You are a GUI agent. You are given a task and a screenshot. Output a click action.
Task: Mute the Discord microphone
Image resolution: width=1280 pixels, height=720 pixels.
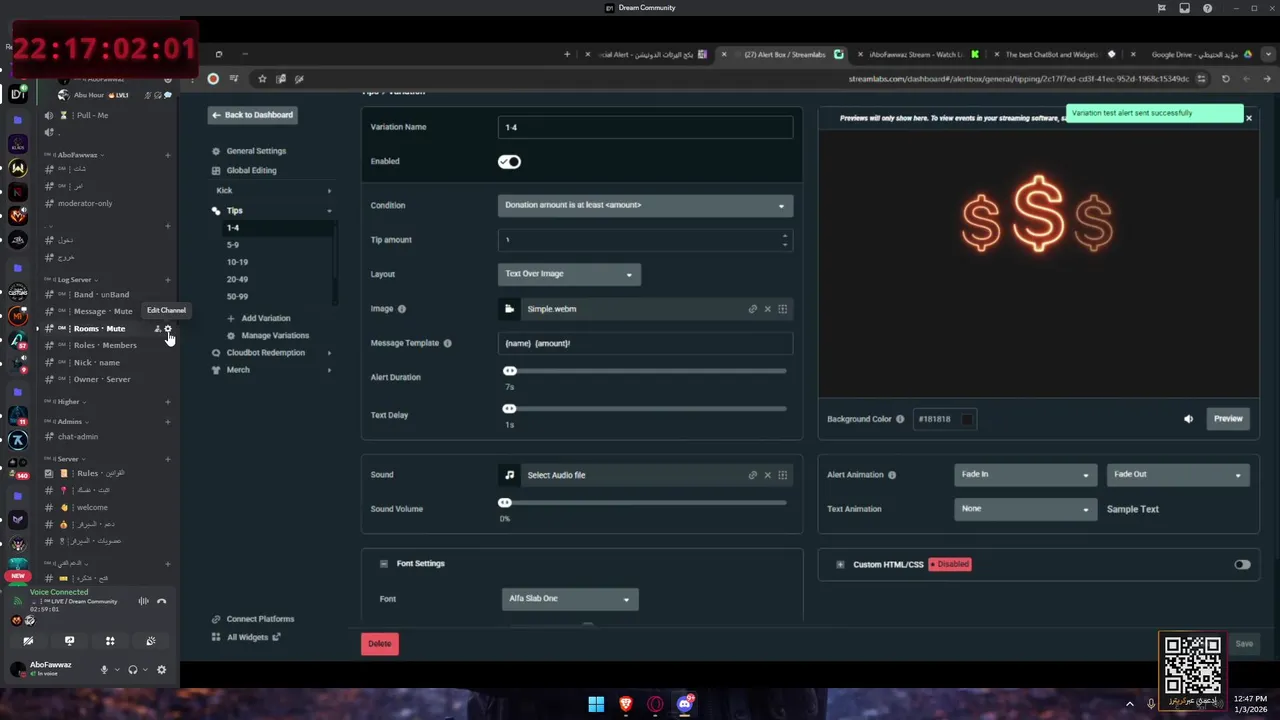tap(104, 670)
